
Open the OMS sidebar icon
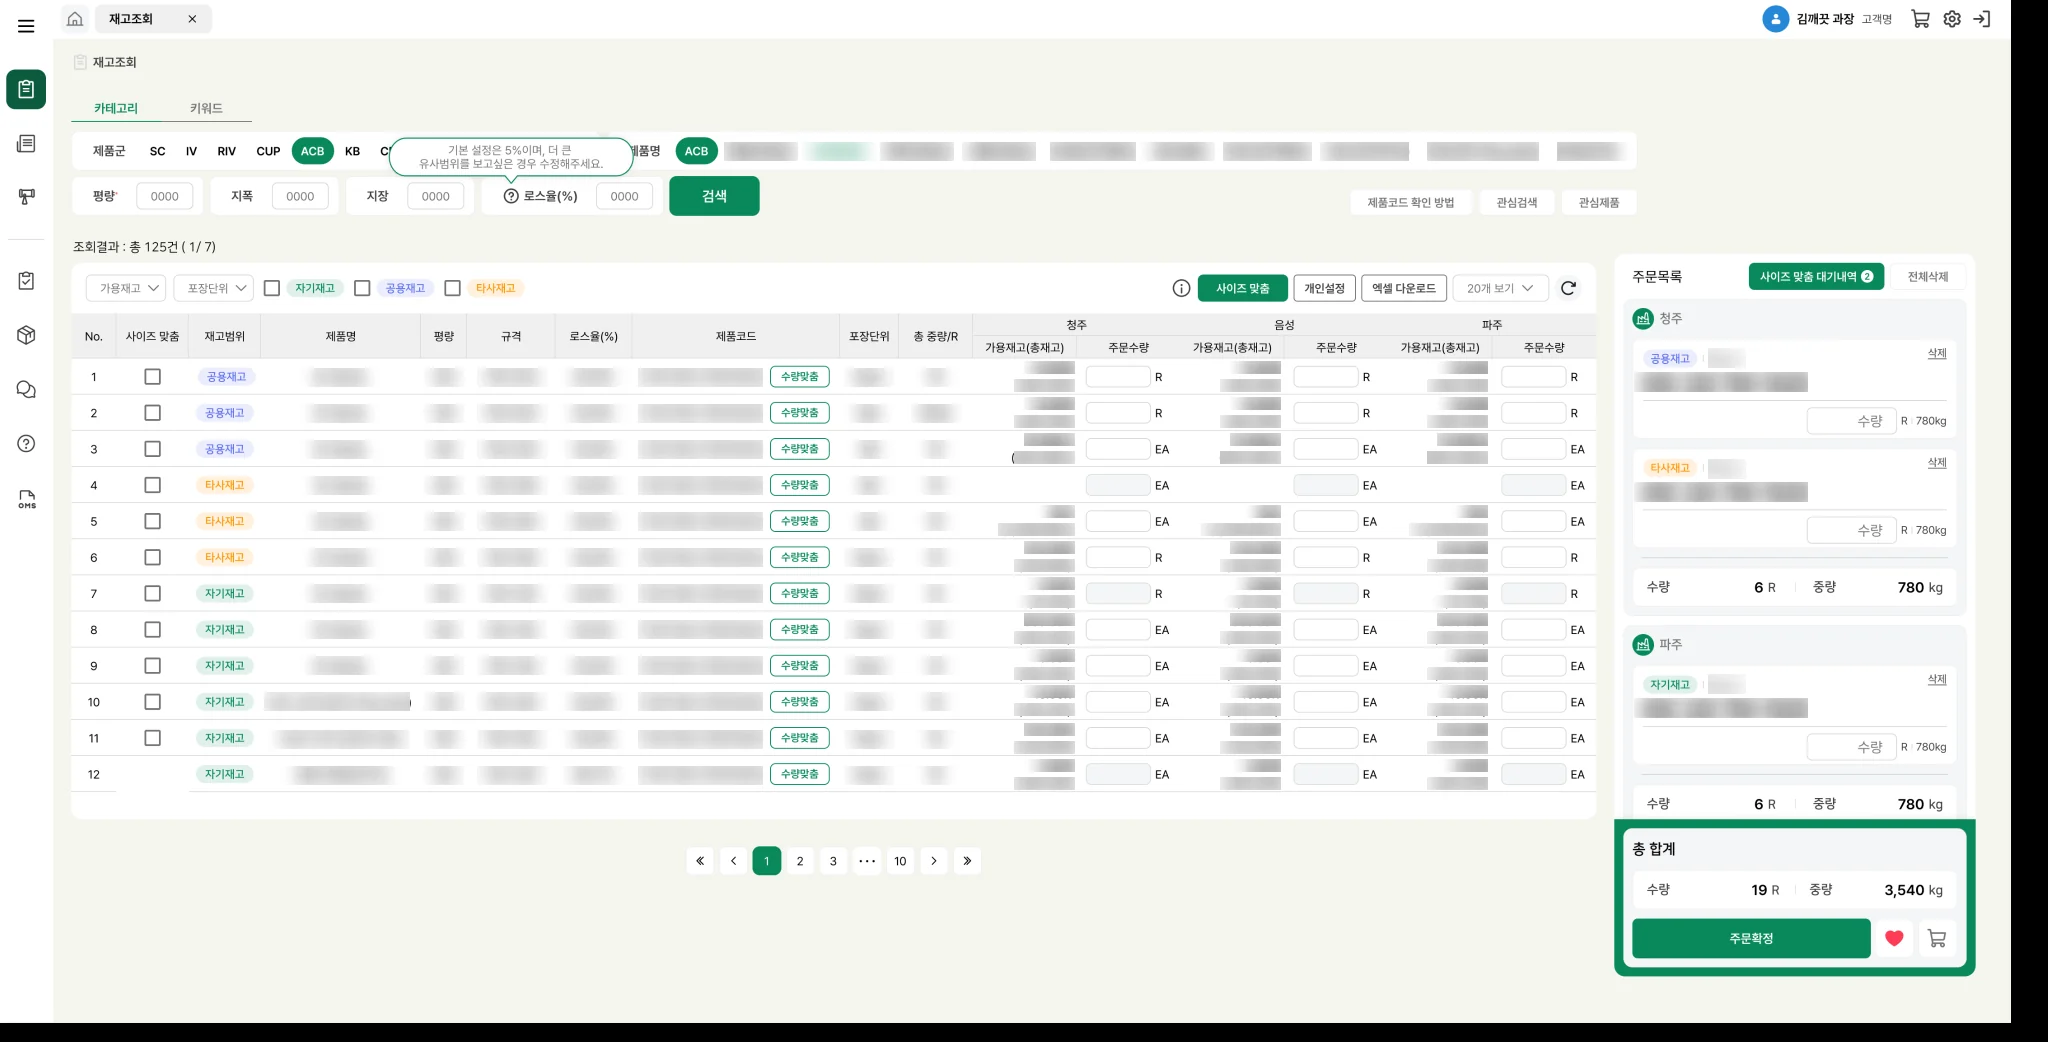point(27,499)
